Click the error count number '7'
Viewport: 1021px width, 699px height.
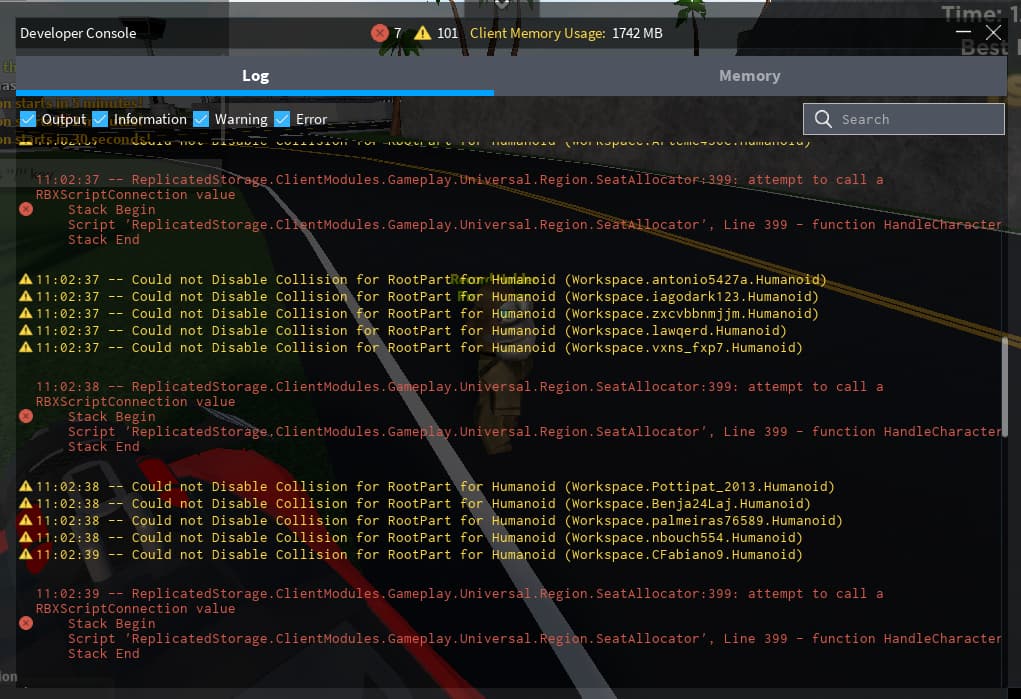click(397, 33)
